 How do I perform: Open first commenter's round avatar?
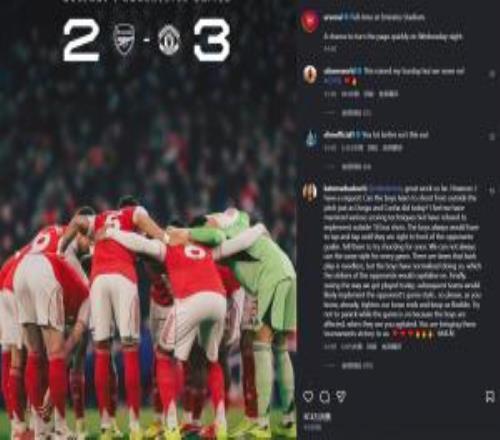pyautogui.click(x=310, y=74)
